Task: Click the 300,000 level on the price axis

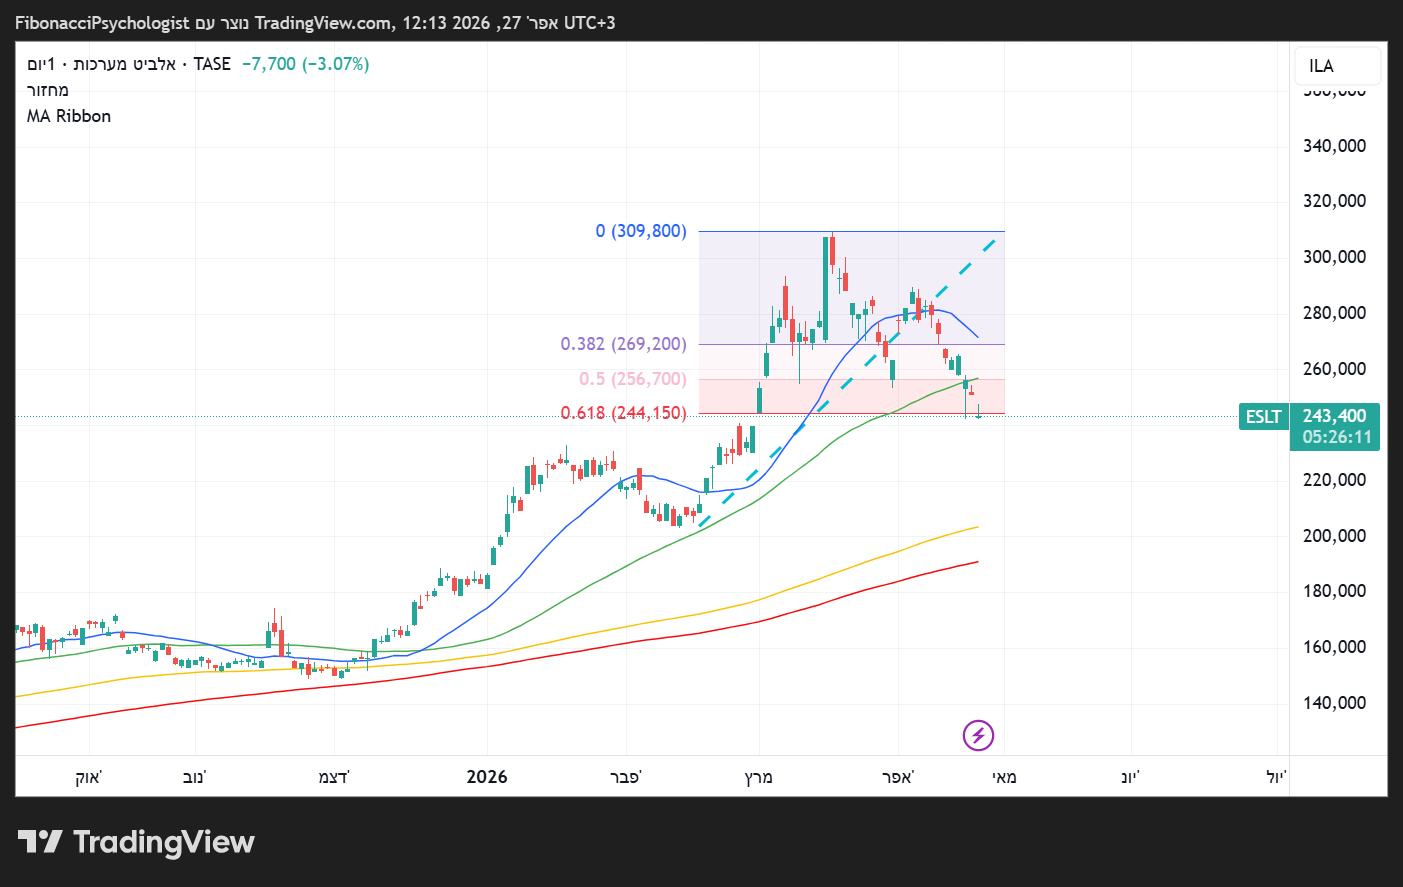Action: (1334, 257)
